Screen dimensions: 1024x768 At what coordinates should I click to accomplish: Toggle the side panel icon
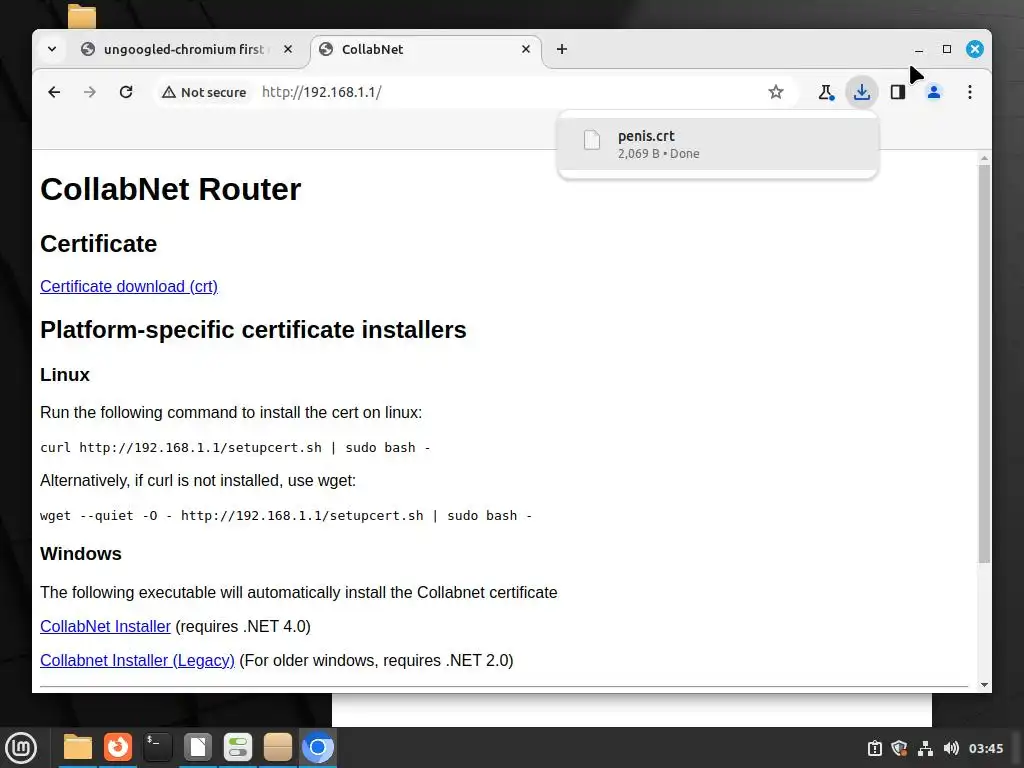click(898, 92)
